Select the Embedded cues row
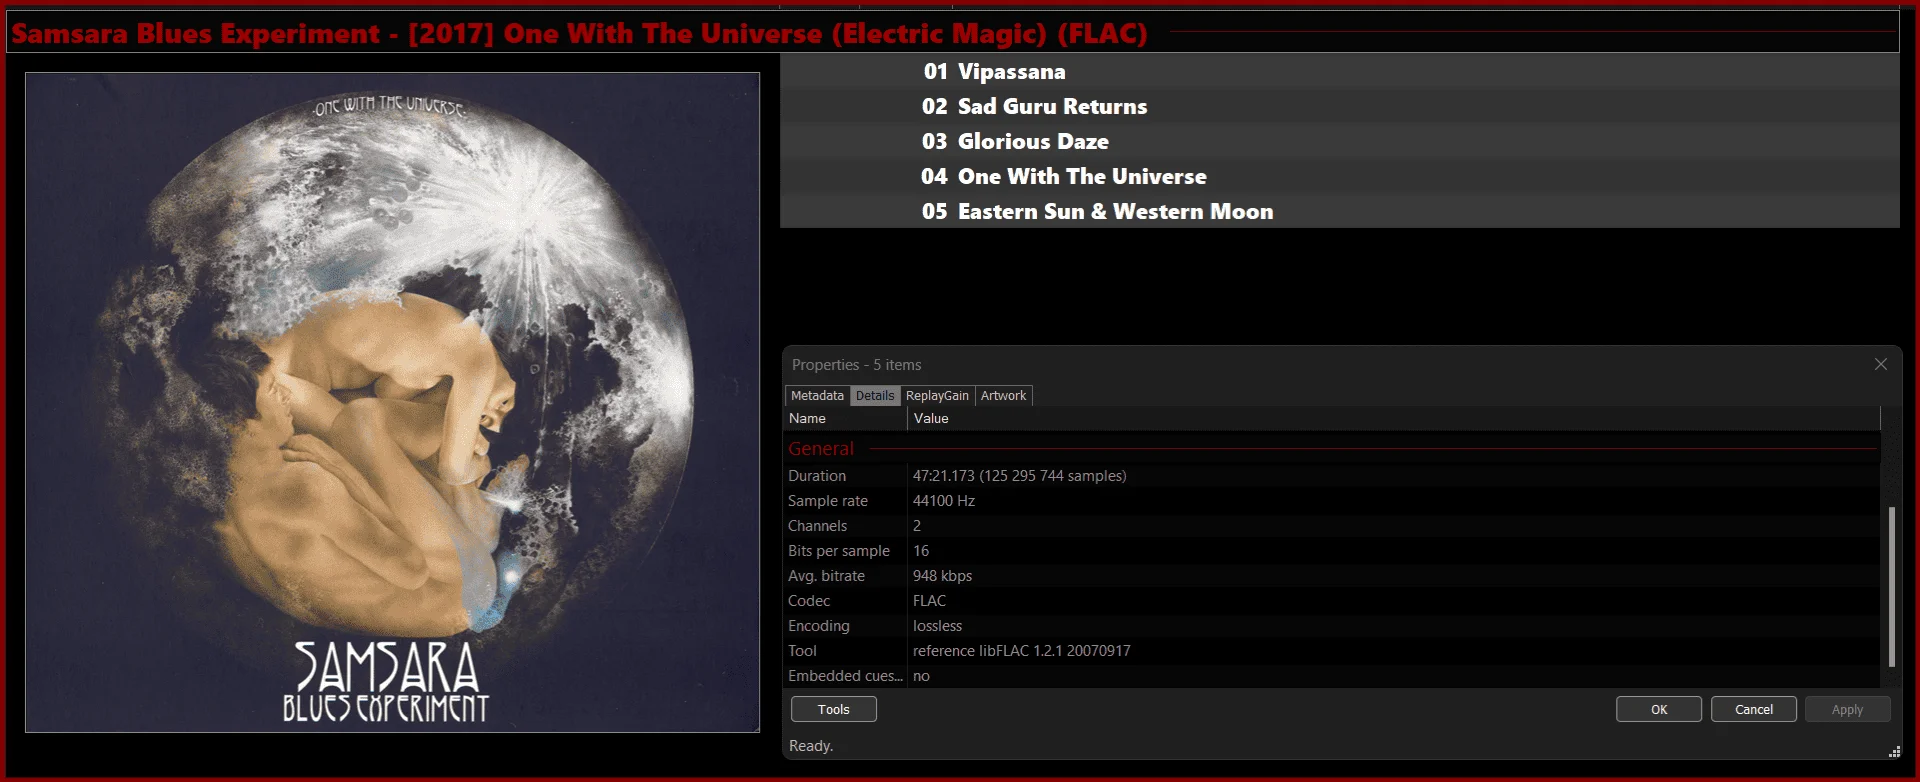The height and width of the screenshot is (782, 1920). pyautogui.click(x=1333, y=676)
